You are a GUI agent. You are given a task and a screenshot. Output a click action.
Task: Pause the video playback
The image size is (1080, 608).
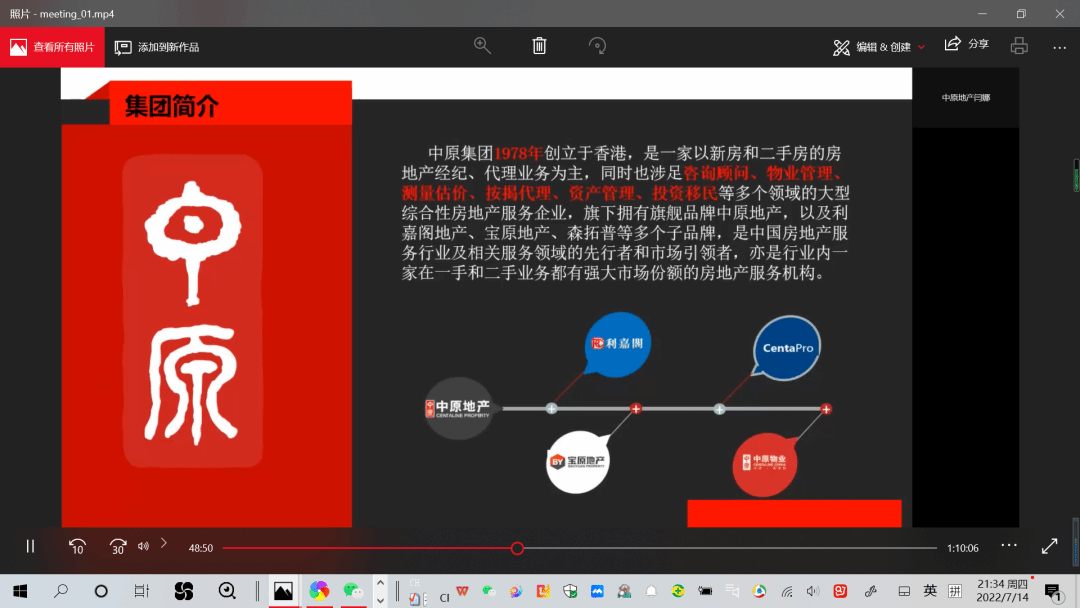[30, 546]
